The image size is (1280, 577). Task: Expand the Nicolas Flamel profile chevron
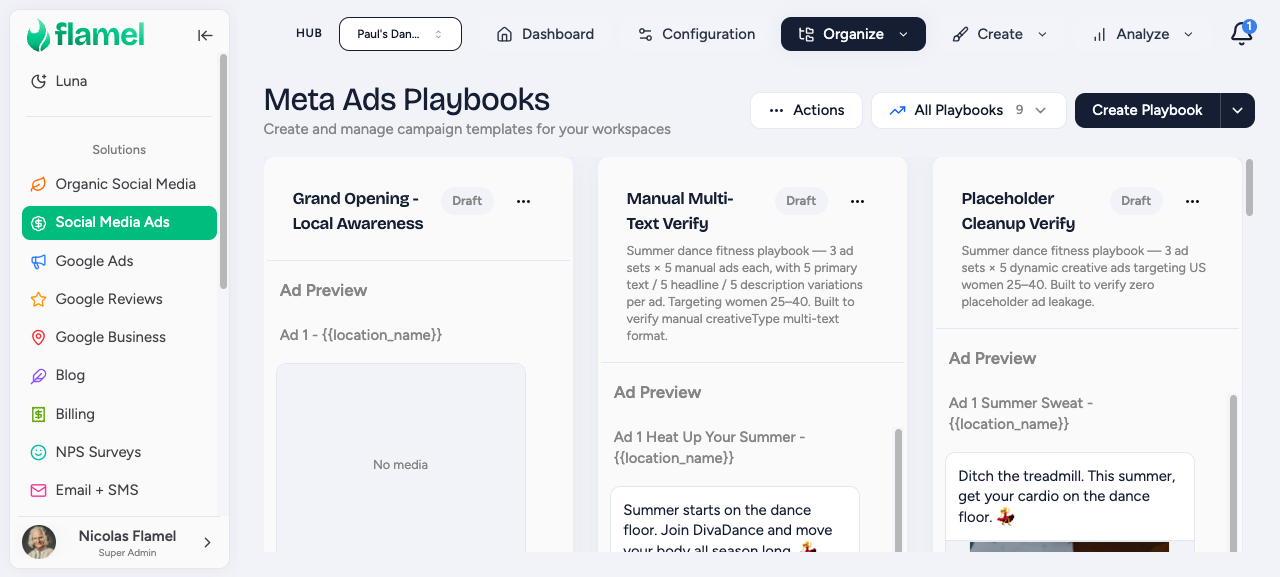(207, 543)
